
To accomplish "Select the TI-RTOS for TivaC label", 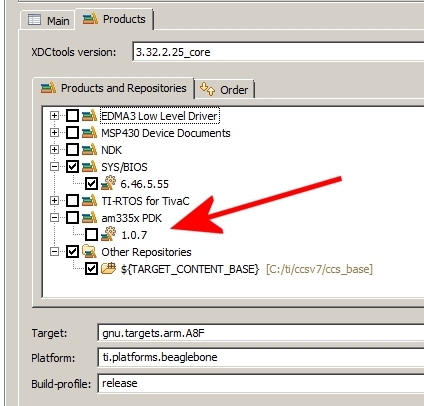I will tap(145, 201).
